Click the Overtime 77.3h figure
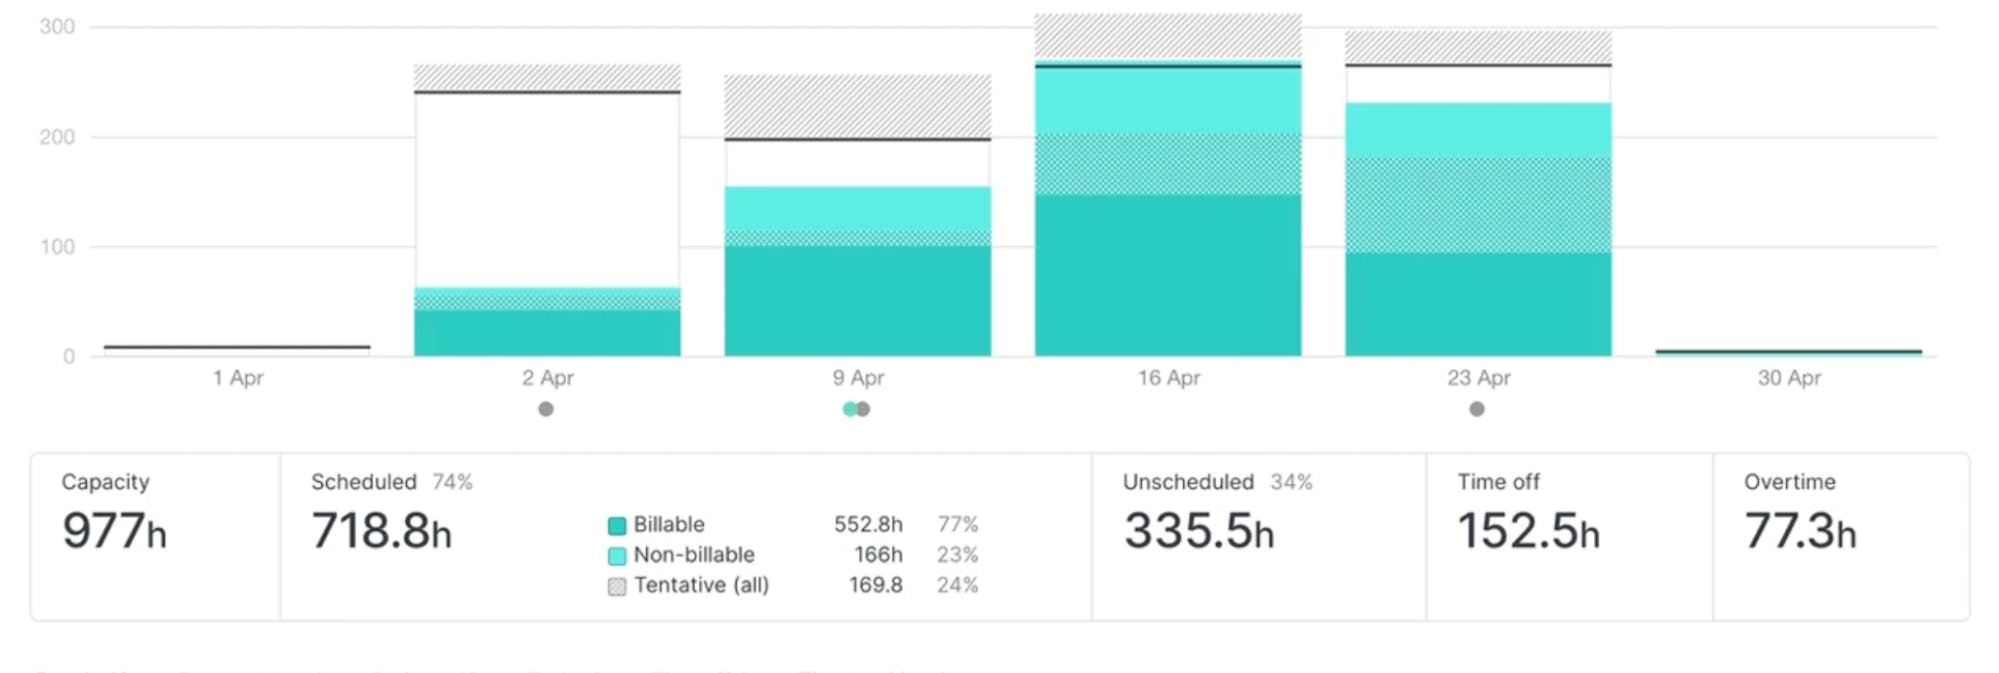Image resolution: width=1999 pixels, height=673 pixels. click(1800, 530)
